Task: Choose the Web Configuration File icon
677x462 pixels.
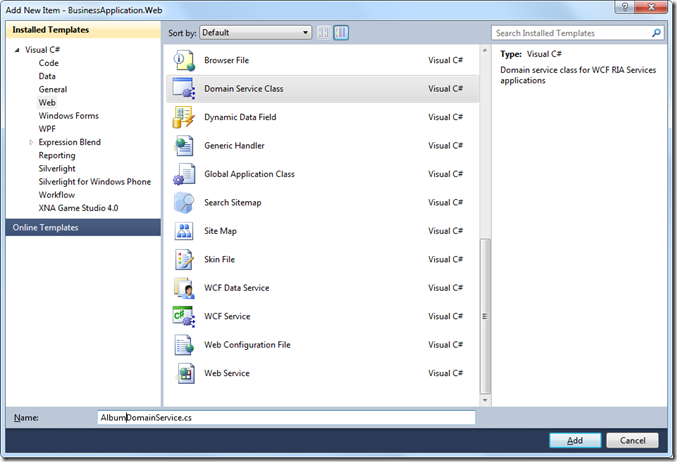Action: [x=184, y=345]
